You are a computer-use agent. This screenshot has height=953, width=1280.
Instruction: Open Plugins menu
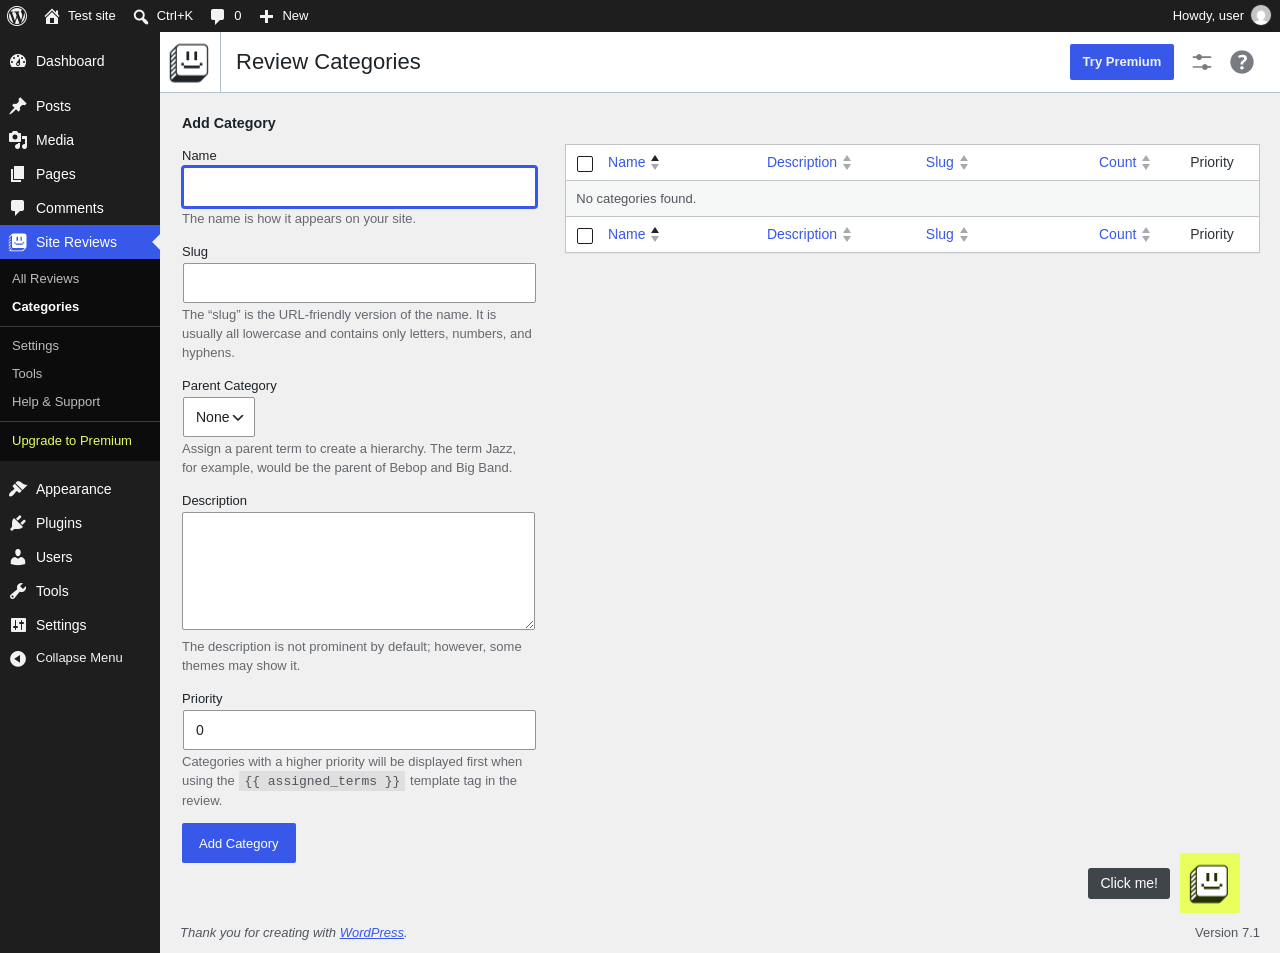point(80,523)
